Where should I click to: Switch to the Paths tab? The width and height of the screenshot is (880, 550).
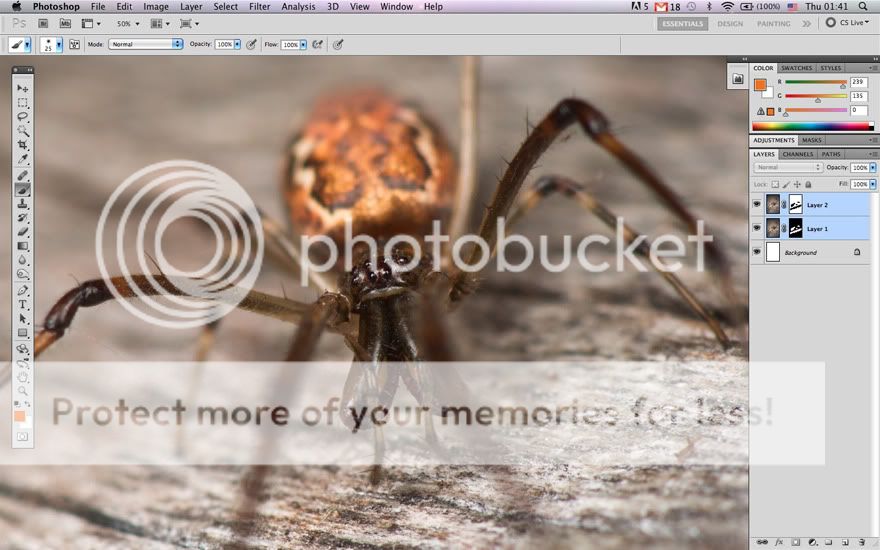click(x=831, y=154)
